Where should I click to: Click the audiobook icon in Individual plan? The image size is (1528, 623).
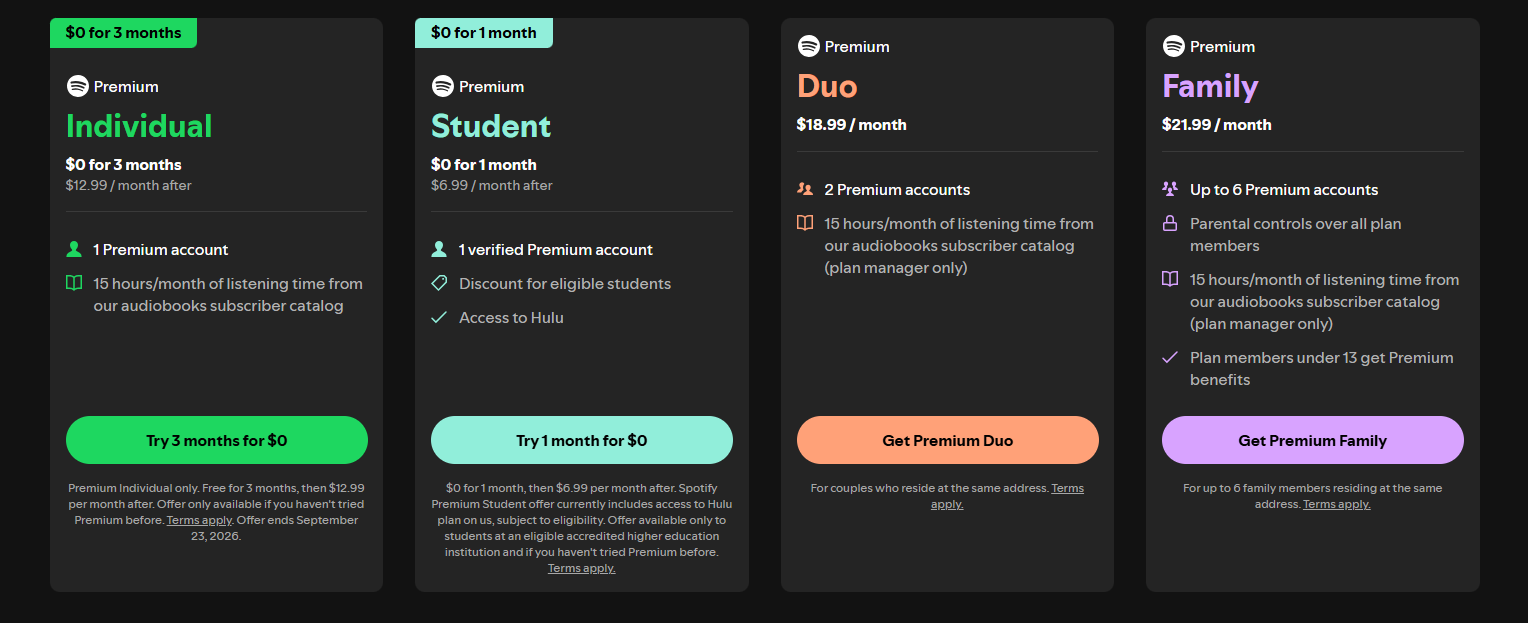click(x=74, y=283)
